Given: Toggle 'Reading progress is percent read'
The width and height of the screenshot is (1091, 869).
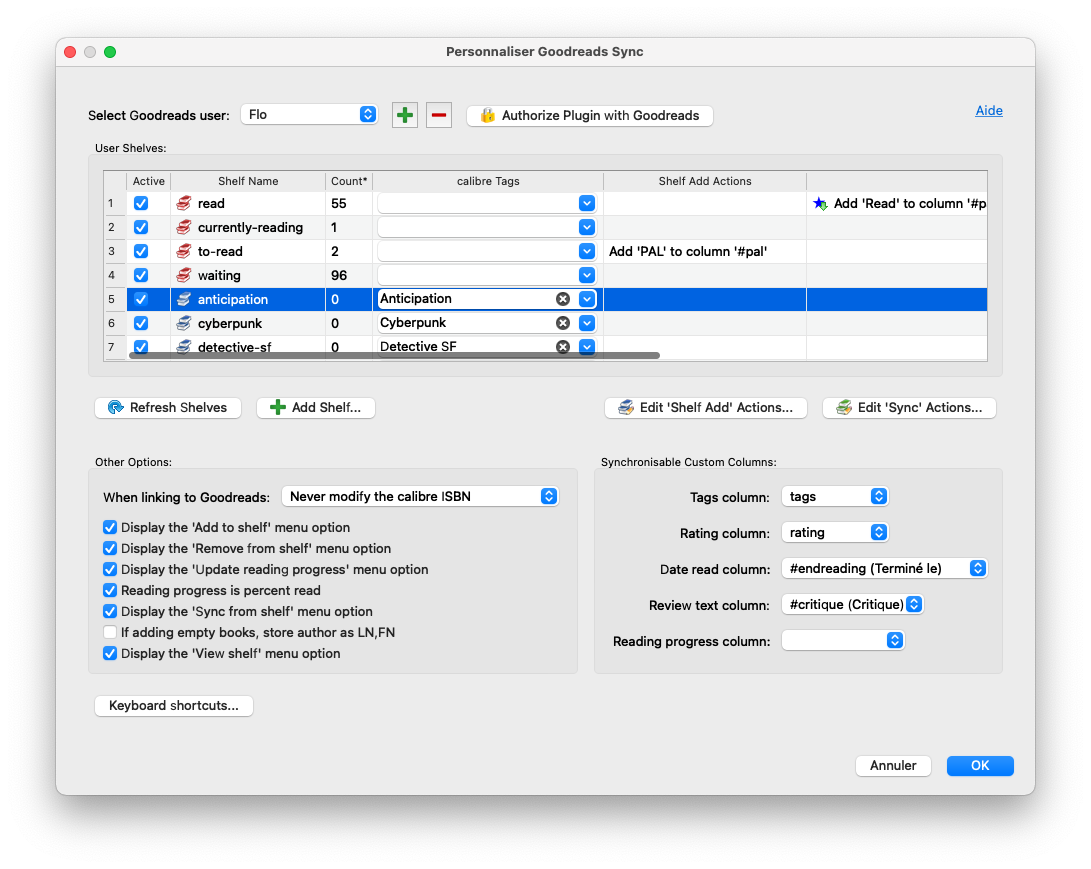Looking at the screenshot, I should coord(110,590).
